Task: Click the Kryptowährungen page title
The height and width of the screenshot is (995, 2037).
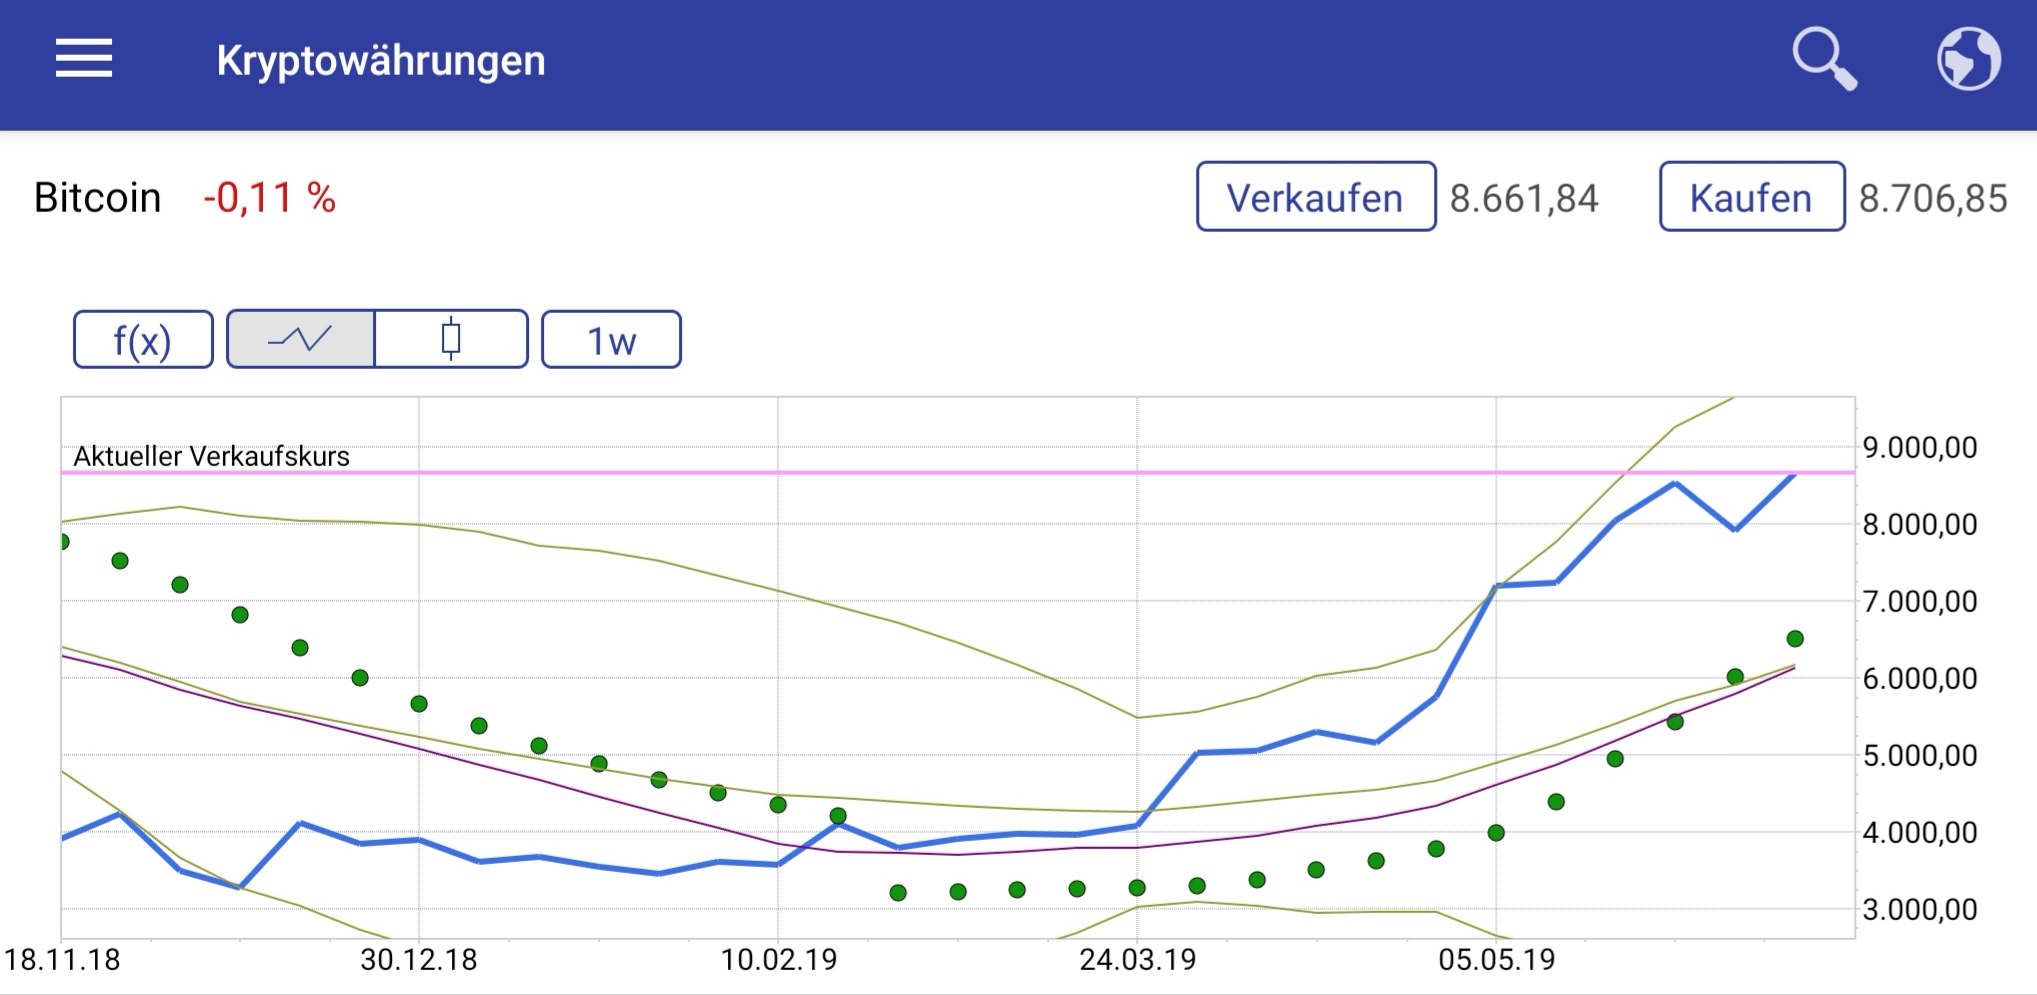Action: point(381,61)
